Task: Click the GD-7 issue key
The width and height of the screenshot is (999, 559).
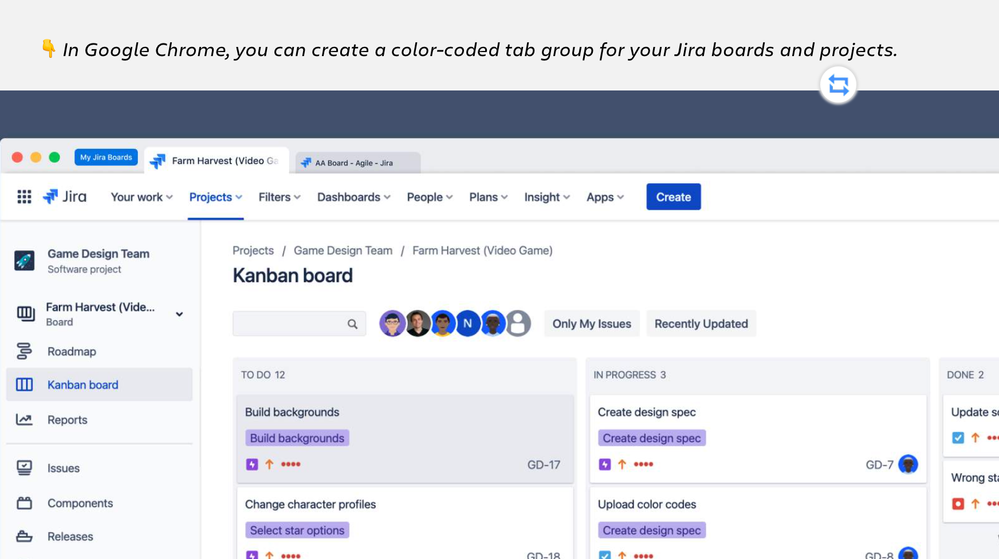Action: (x=879, y=465)
